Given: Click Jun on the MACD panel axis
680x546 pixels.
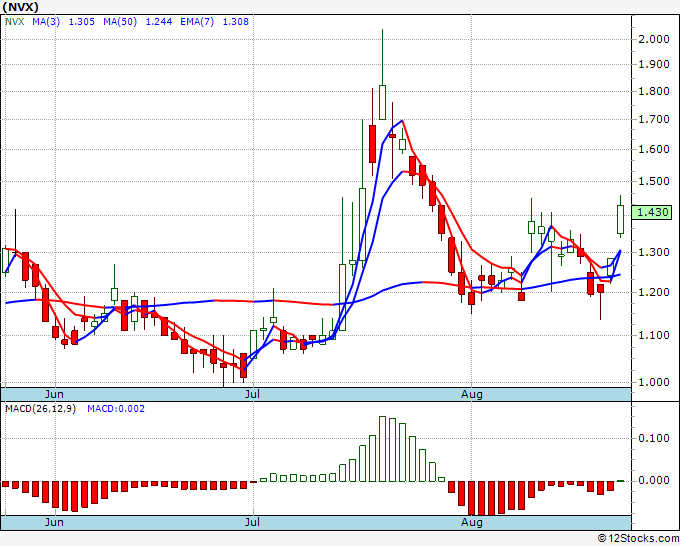Looking at the screenshot, I should [54, 522].
